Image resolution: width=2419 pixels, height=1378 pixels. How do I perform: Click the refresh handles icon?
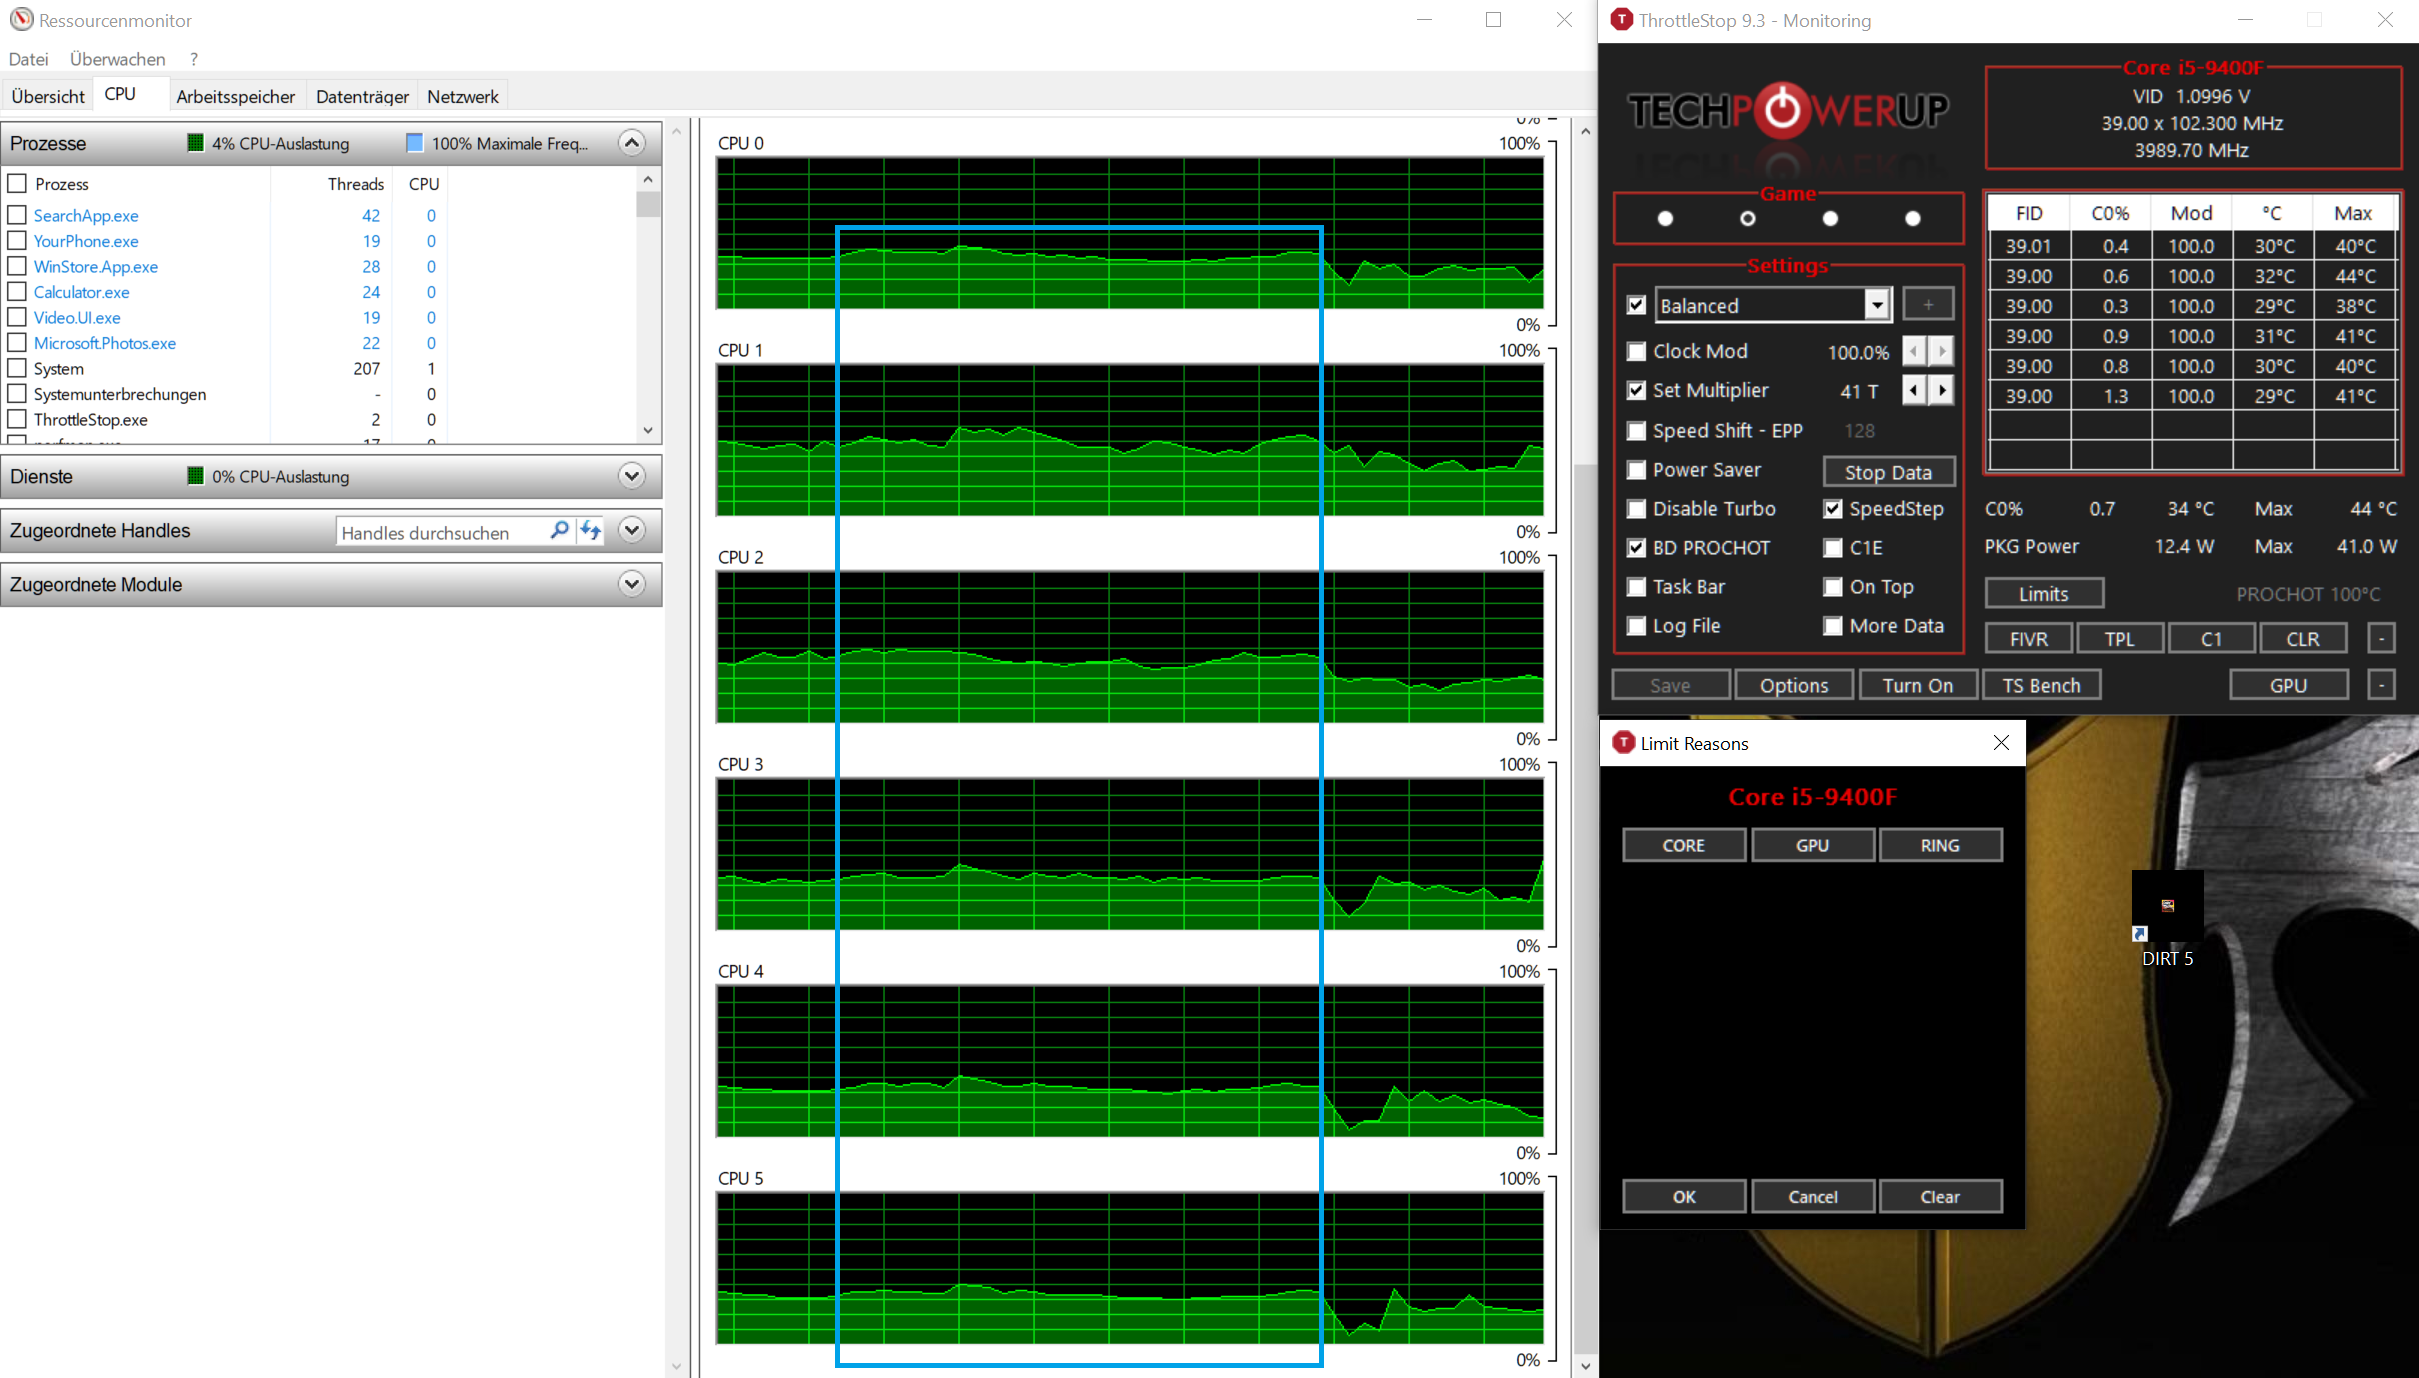[592, 531]
